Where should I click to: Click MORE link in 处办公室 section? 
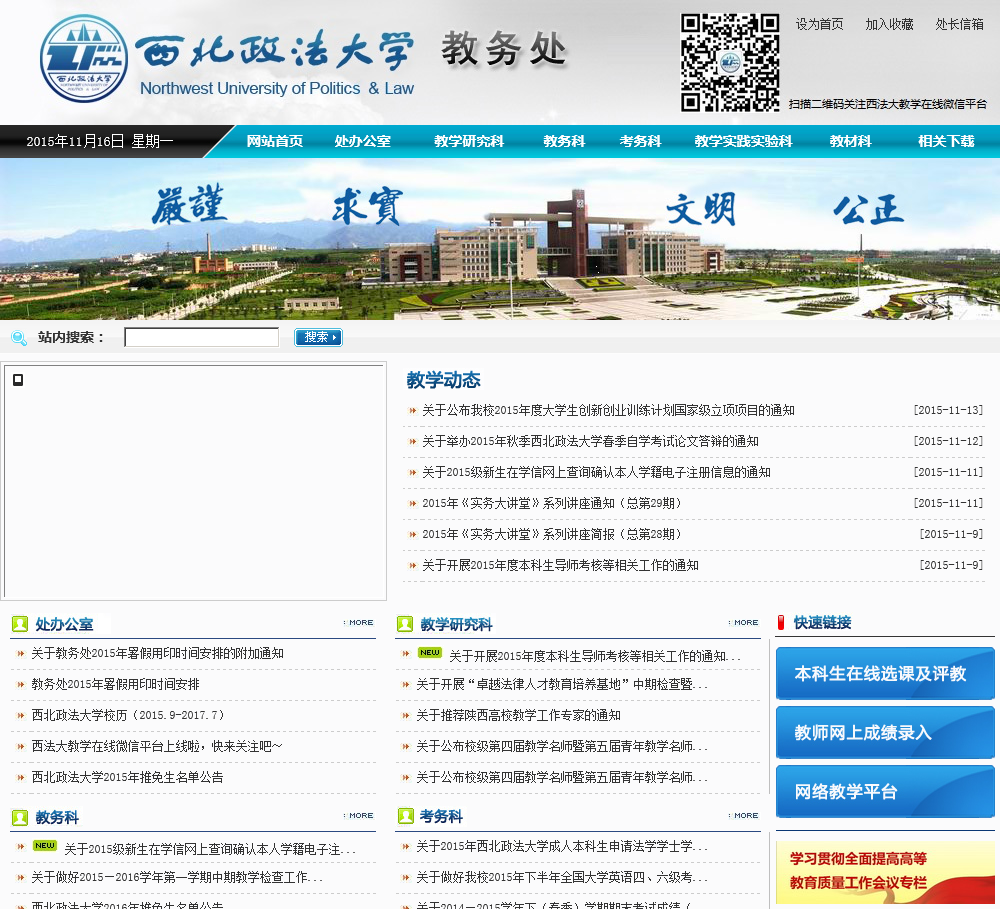(358, 623)
